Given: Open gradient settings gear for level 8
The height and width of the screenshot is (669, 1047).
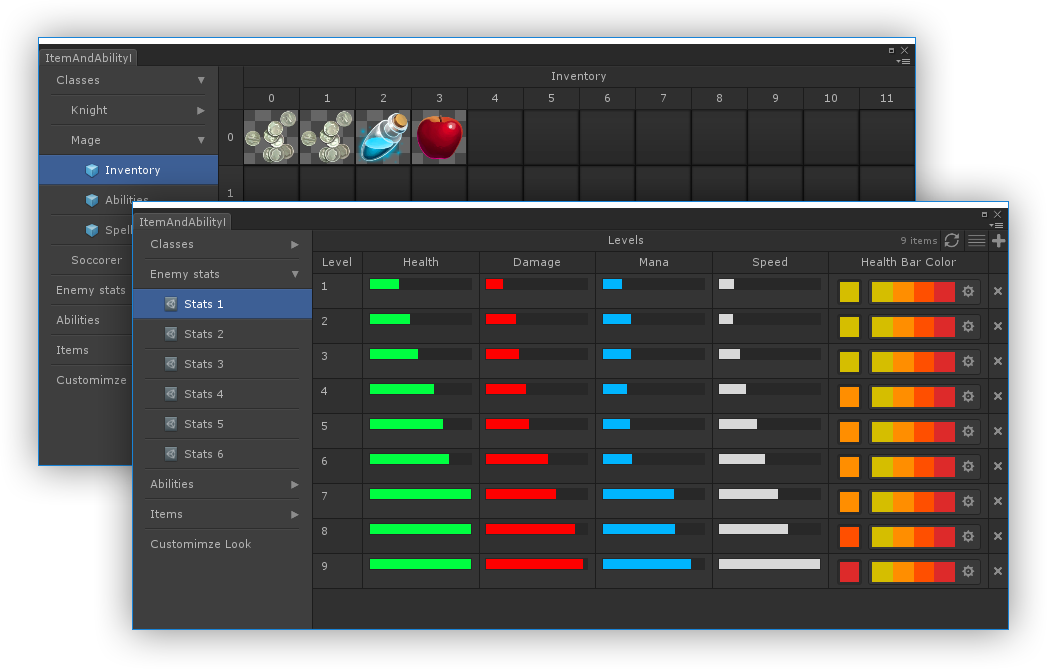Looking at the screenshot, I should pos(968,536).
